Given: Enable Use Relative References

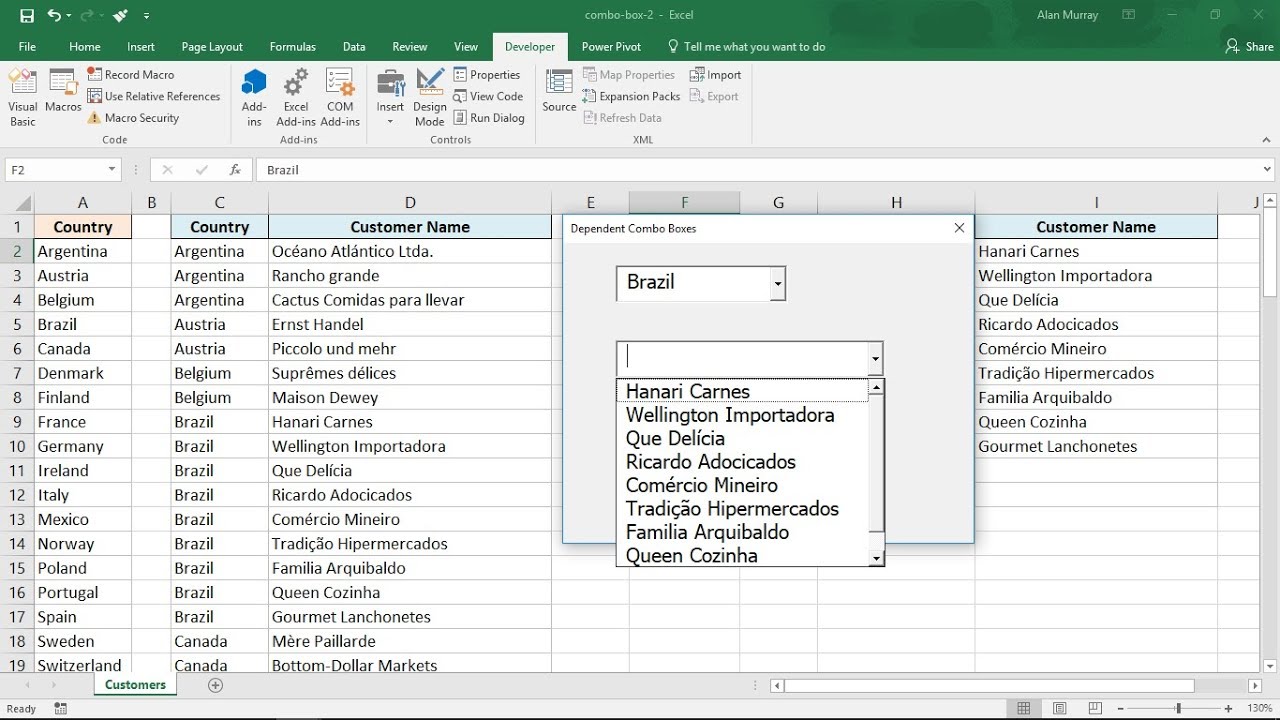Looking at the screenshot, I should [x=155, y=96].
